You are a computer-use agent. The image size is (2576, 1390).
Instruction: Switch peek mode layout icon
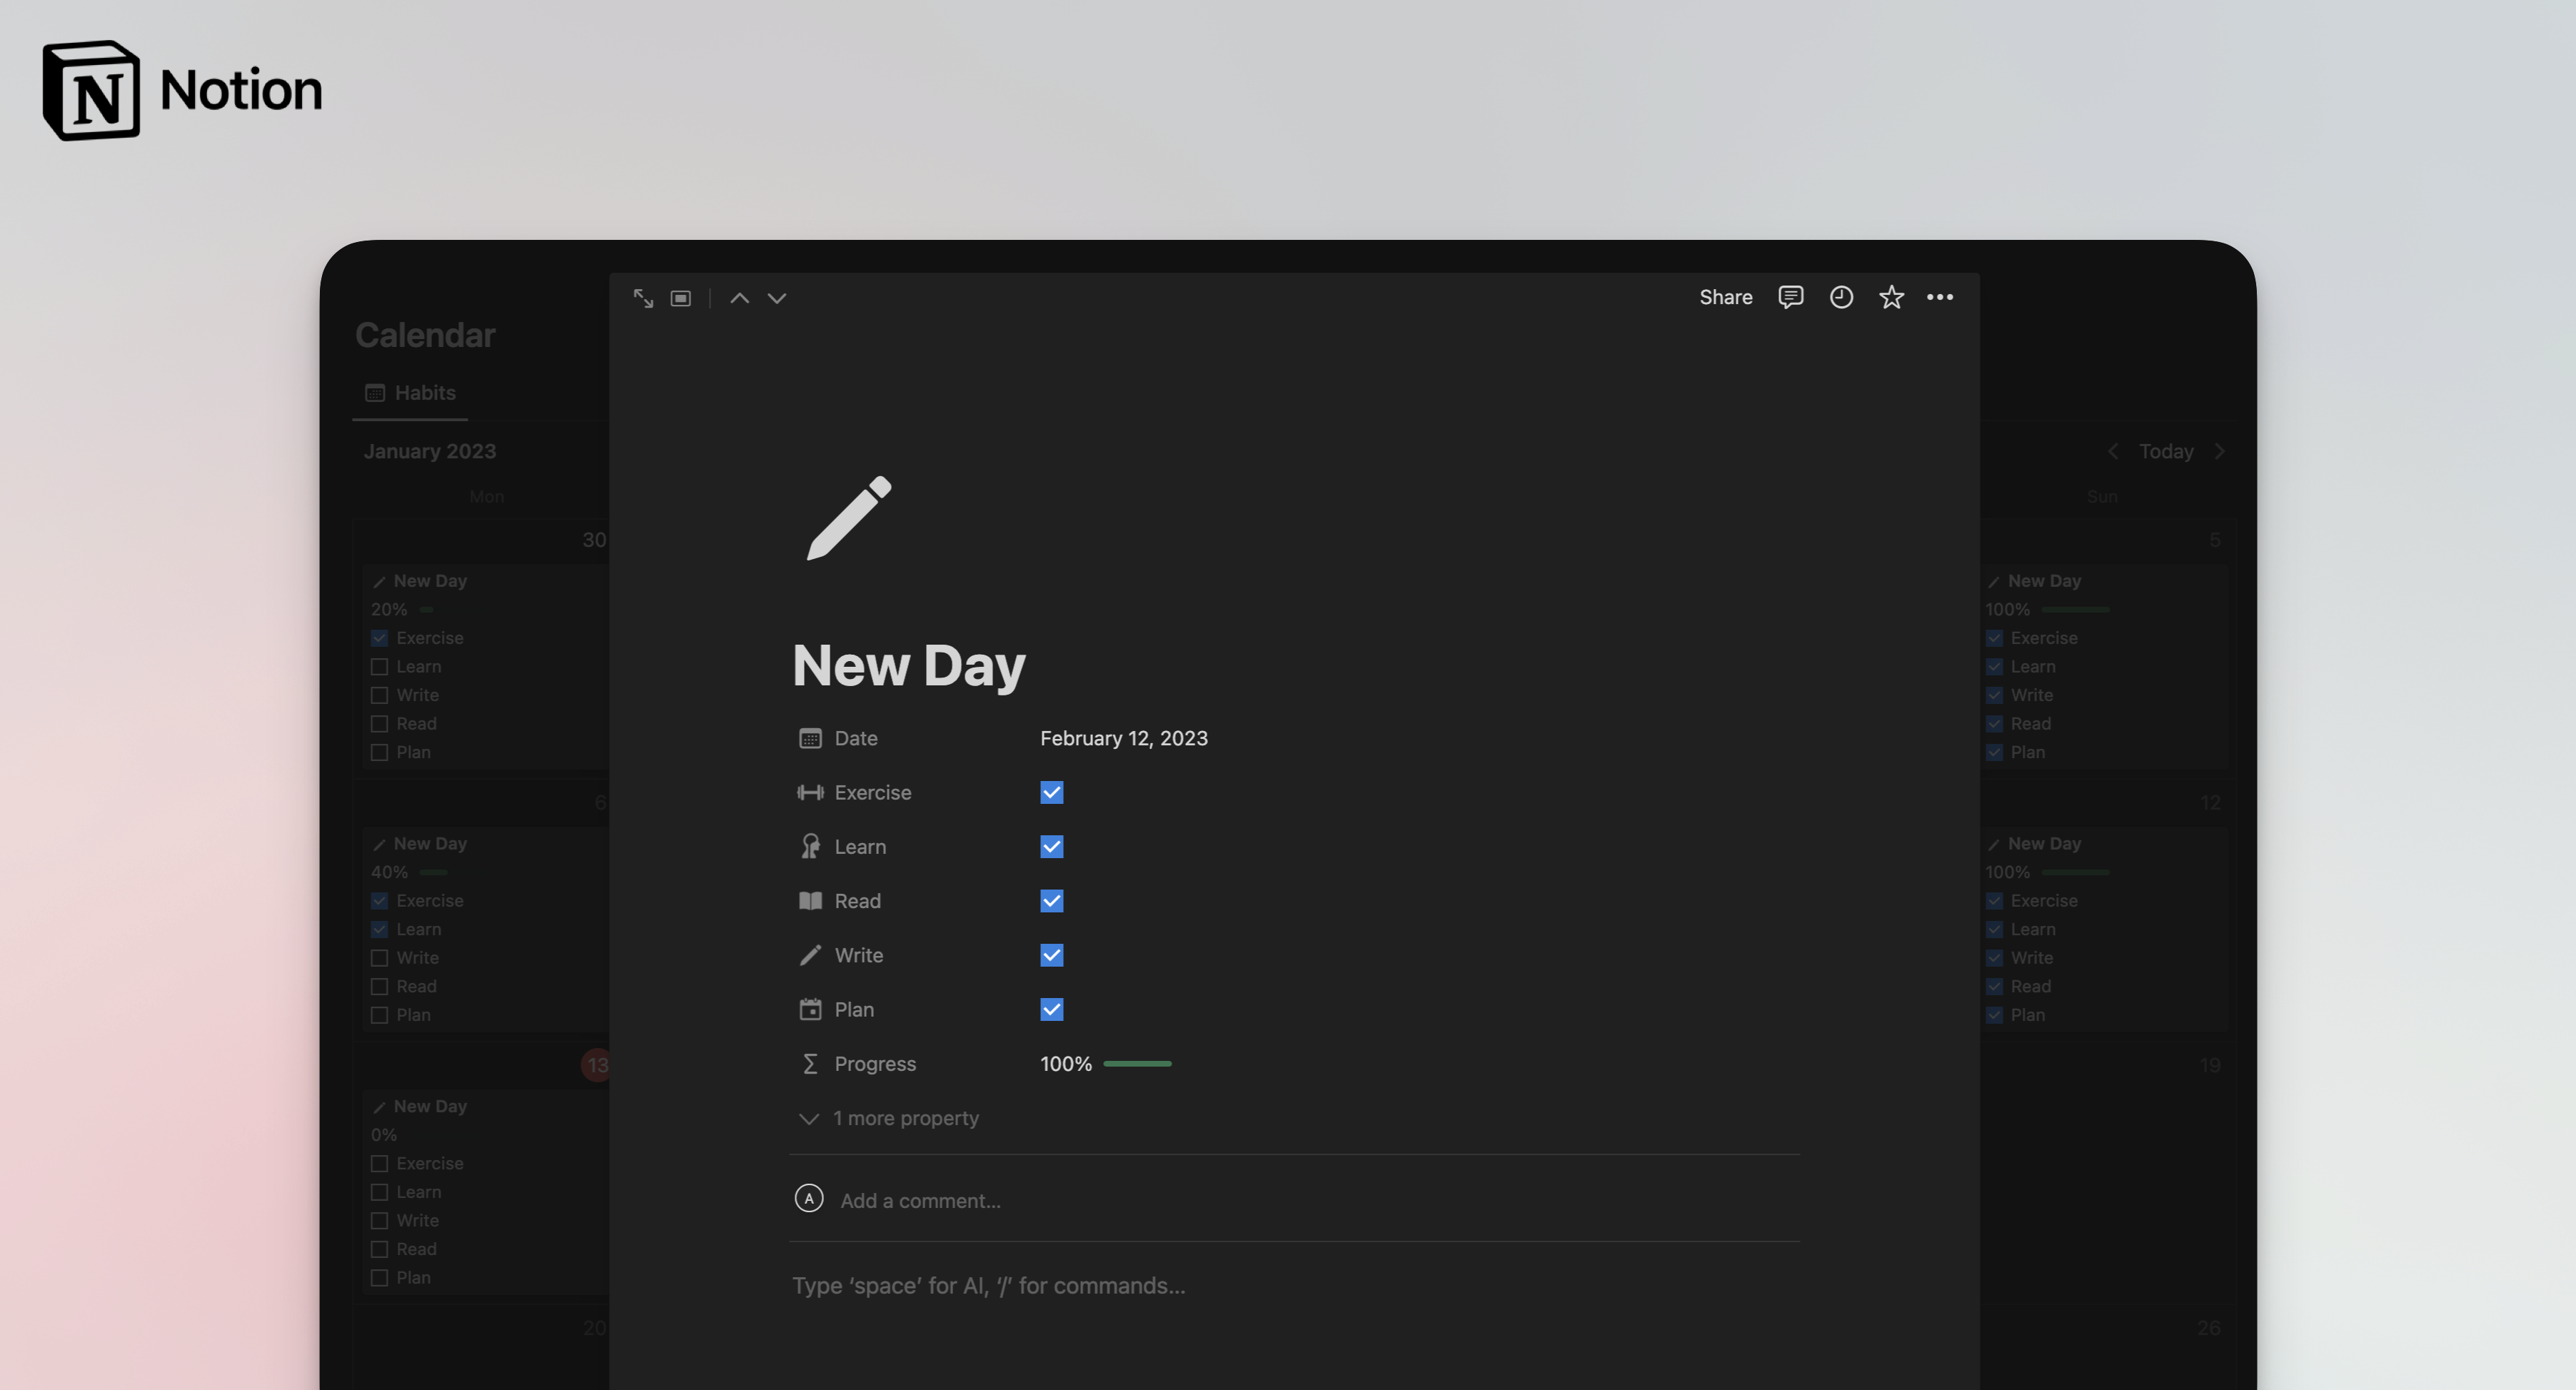click(681, 298)
